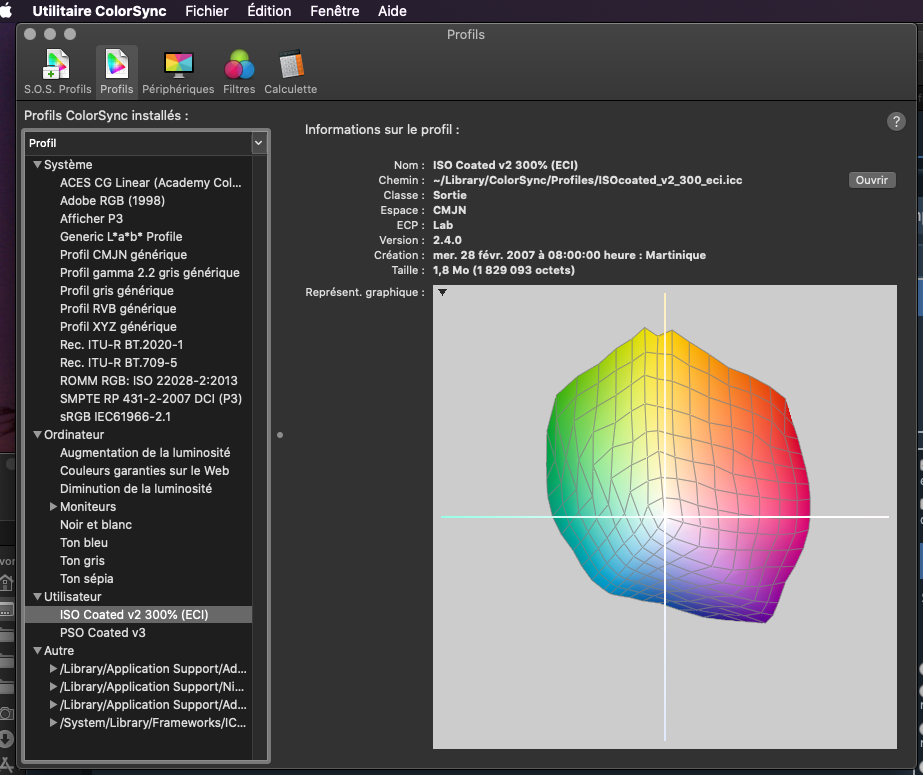Open the graph options triangle menu
Image resolution: width=923 pixels, height=775 pixels.
click(x=442, y=292)
